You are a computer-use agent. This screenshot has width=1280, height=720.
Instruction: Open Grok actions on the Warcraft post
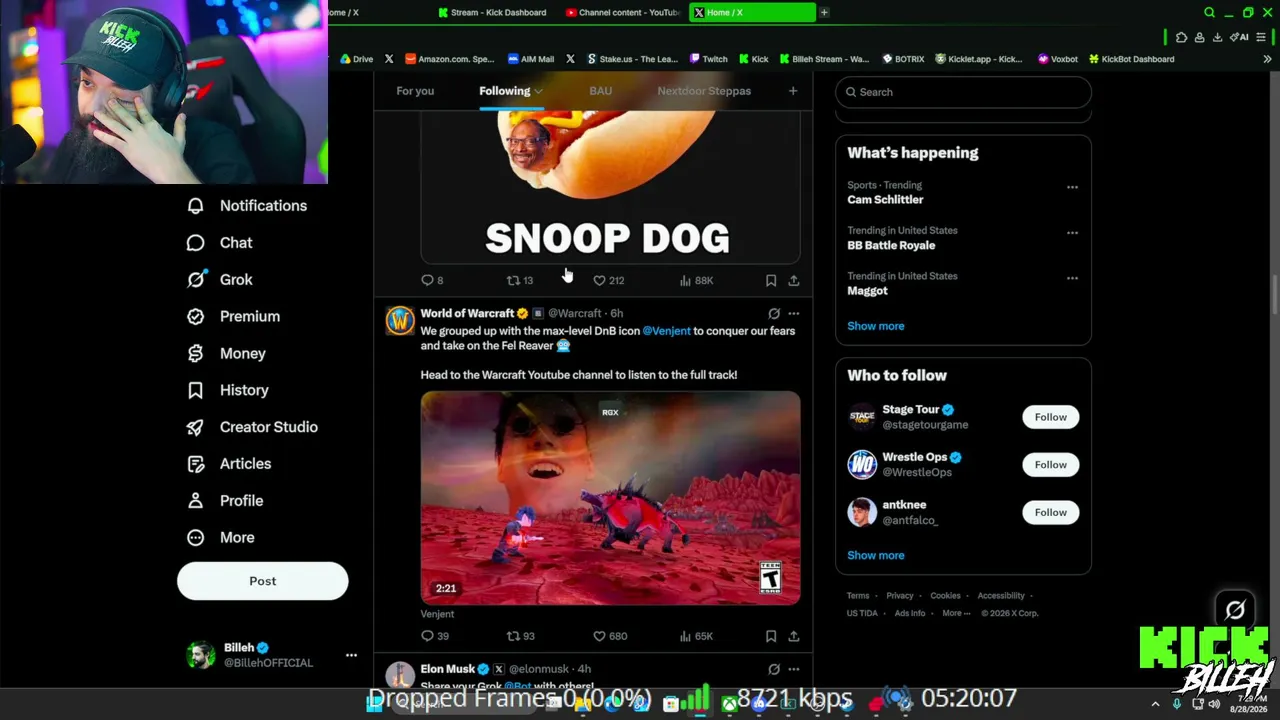[x=774, y=314]
